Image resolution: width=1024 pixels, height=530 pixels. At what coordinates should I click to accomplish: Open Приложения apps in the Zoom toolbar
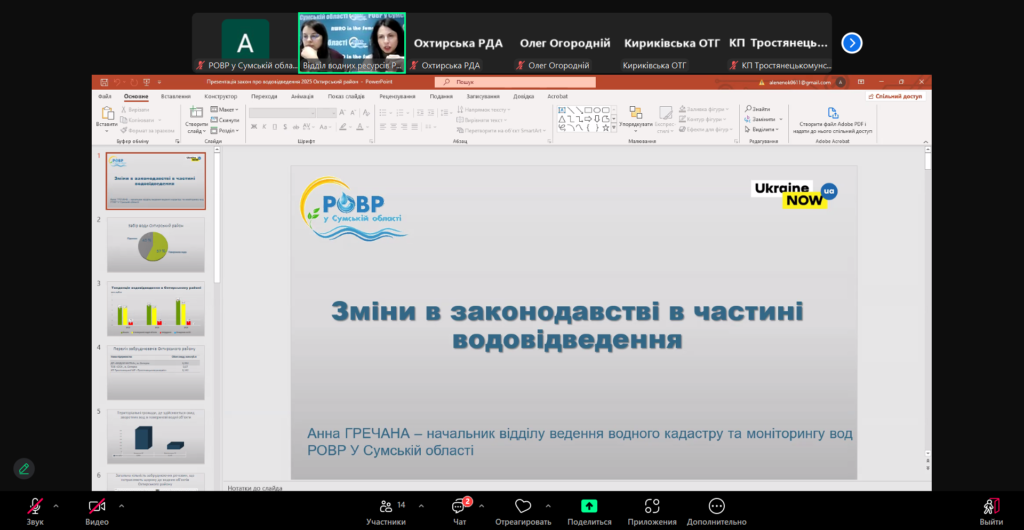click(652, 512)
